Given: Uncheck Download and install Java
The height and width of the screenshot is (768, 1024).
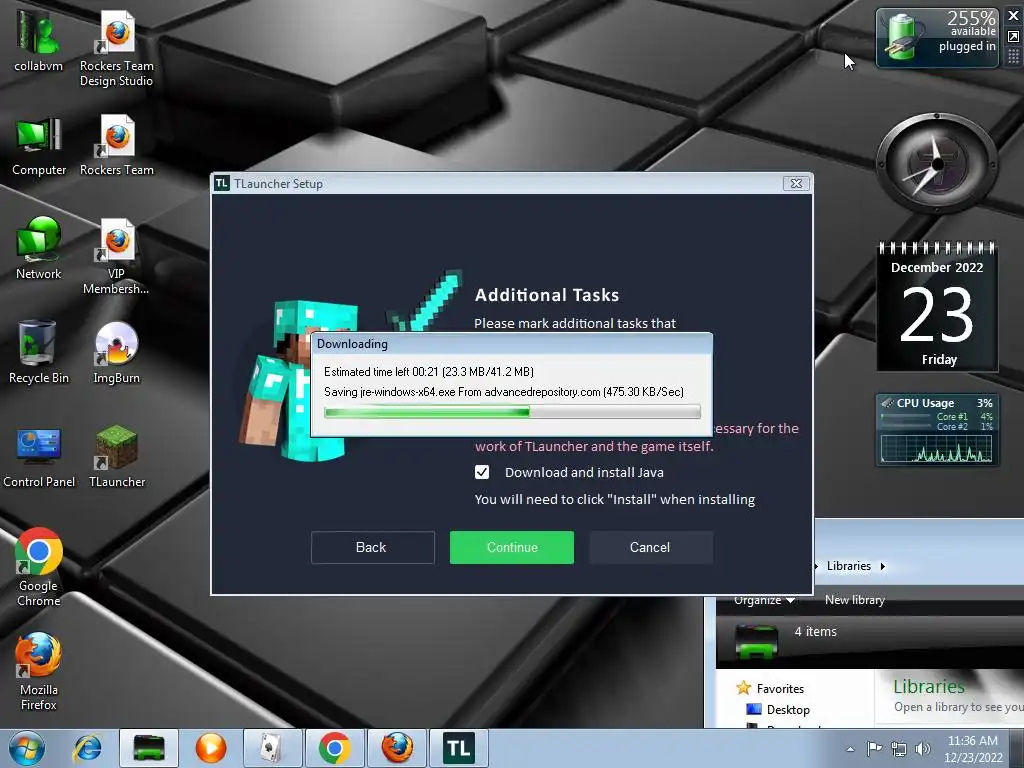Looking at the screenshot, I should tap(482, 472).
